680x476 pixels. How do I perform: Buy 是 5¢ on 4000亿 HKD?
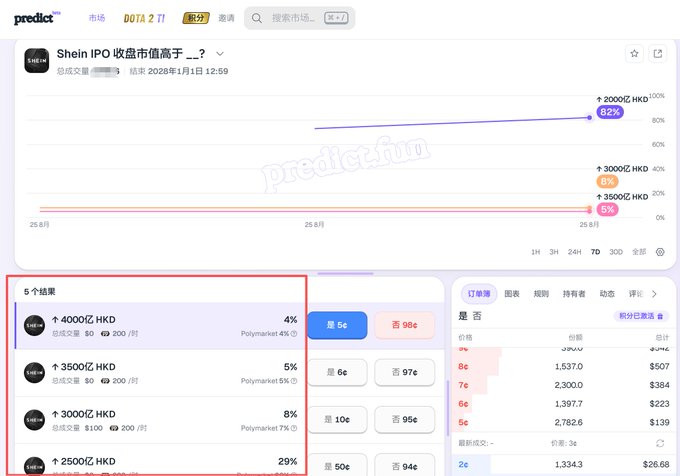click(337, 325)
